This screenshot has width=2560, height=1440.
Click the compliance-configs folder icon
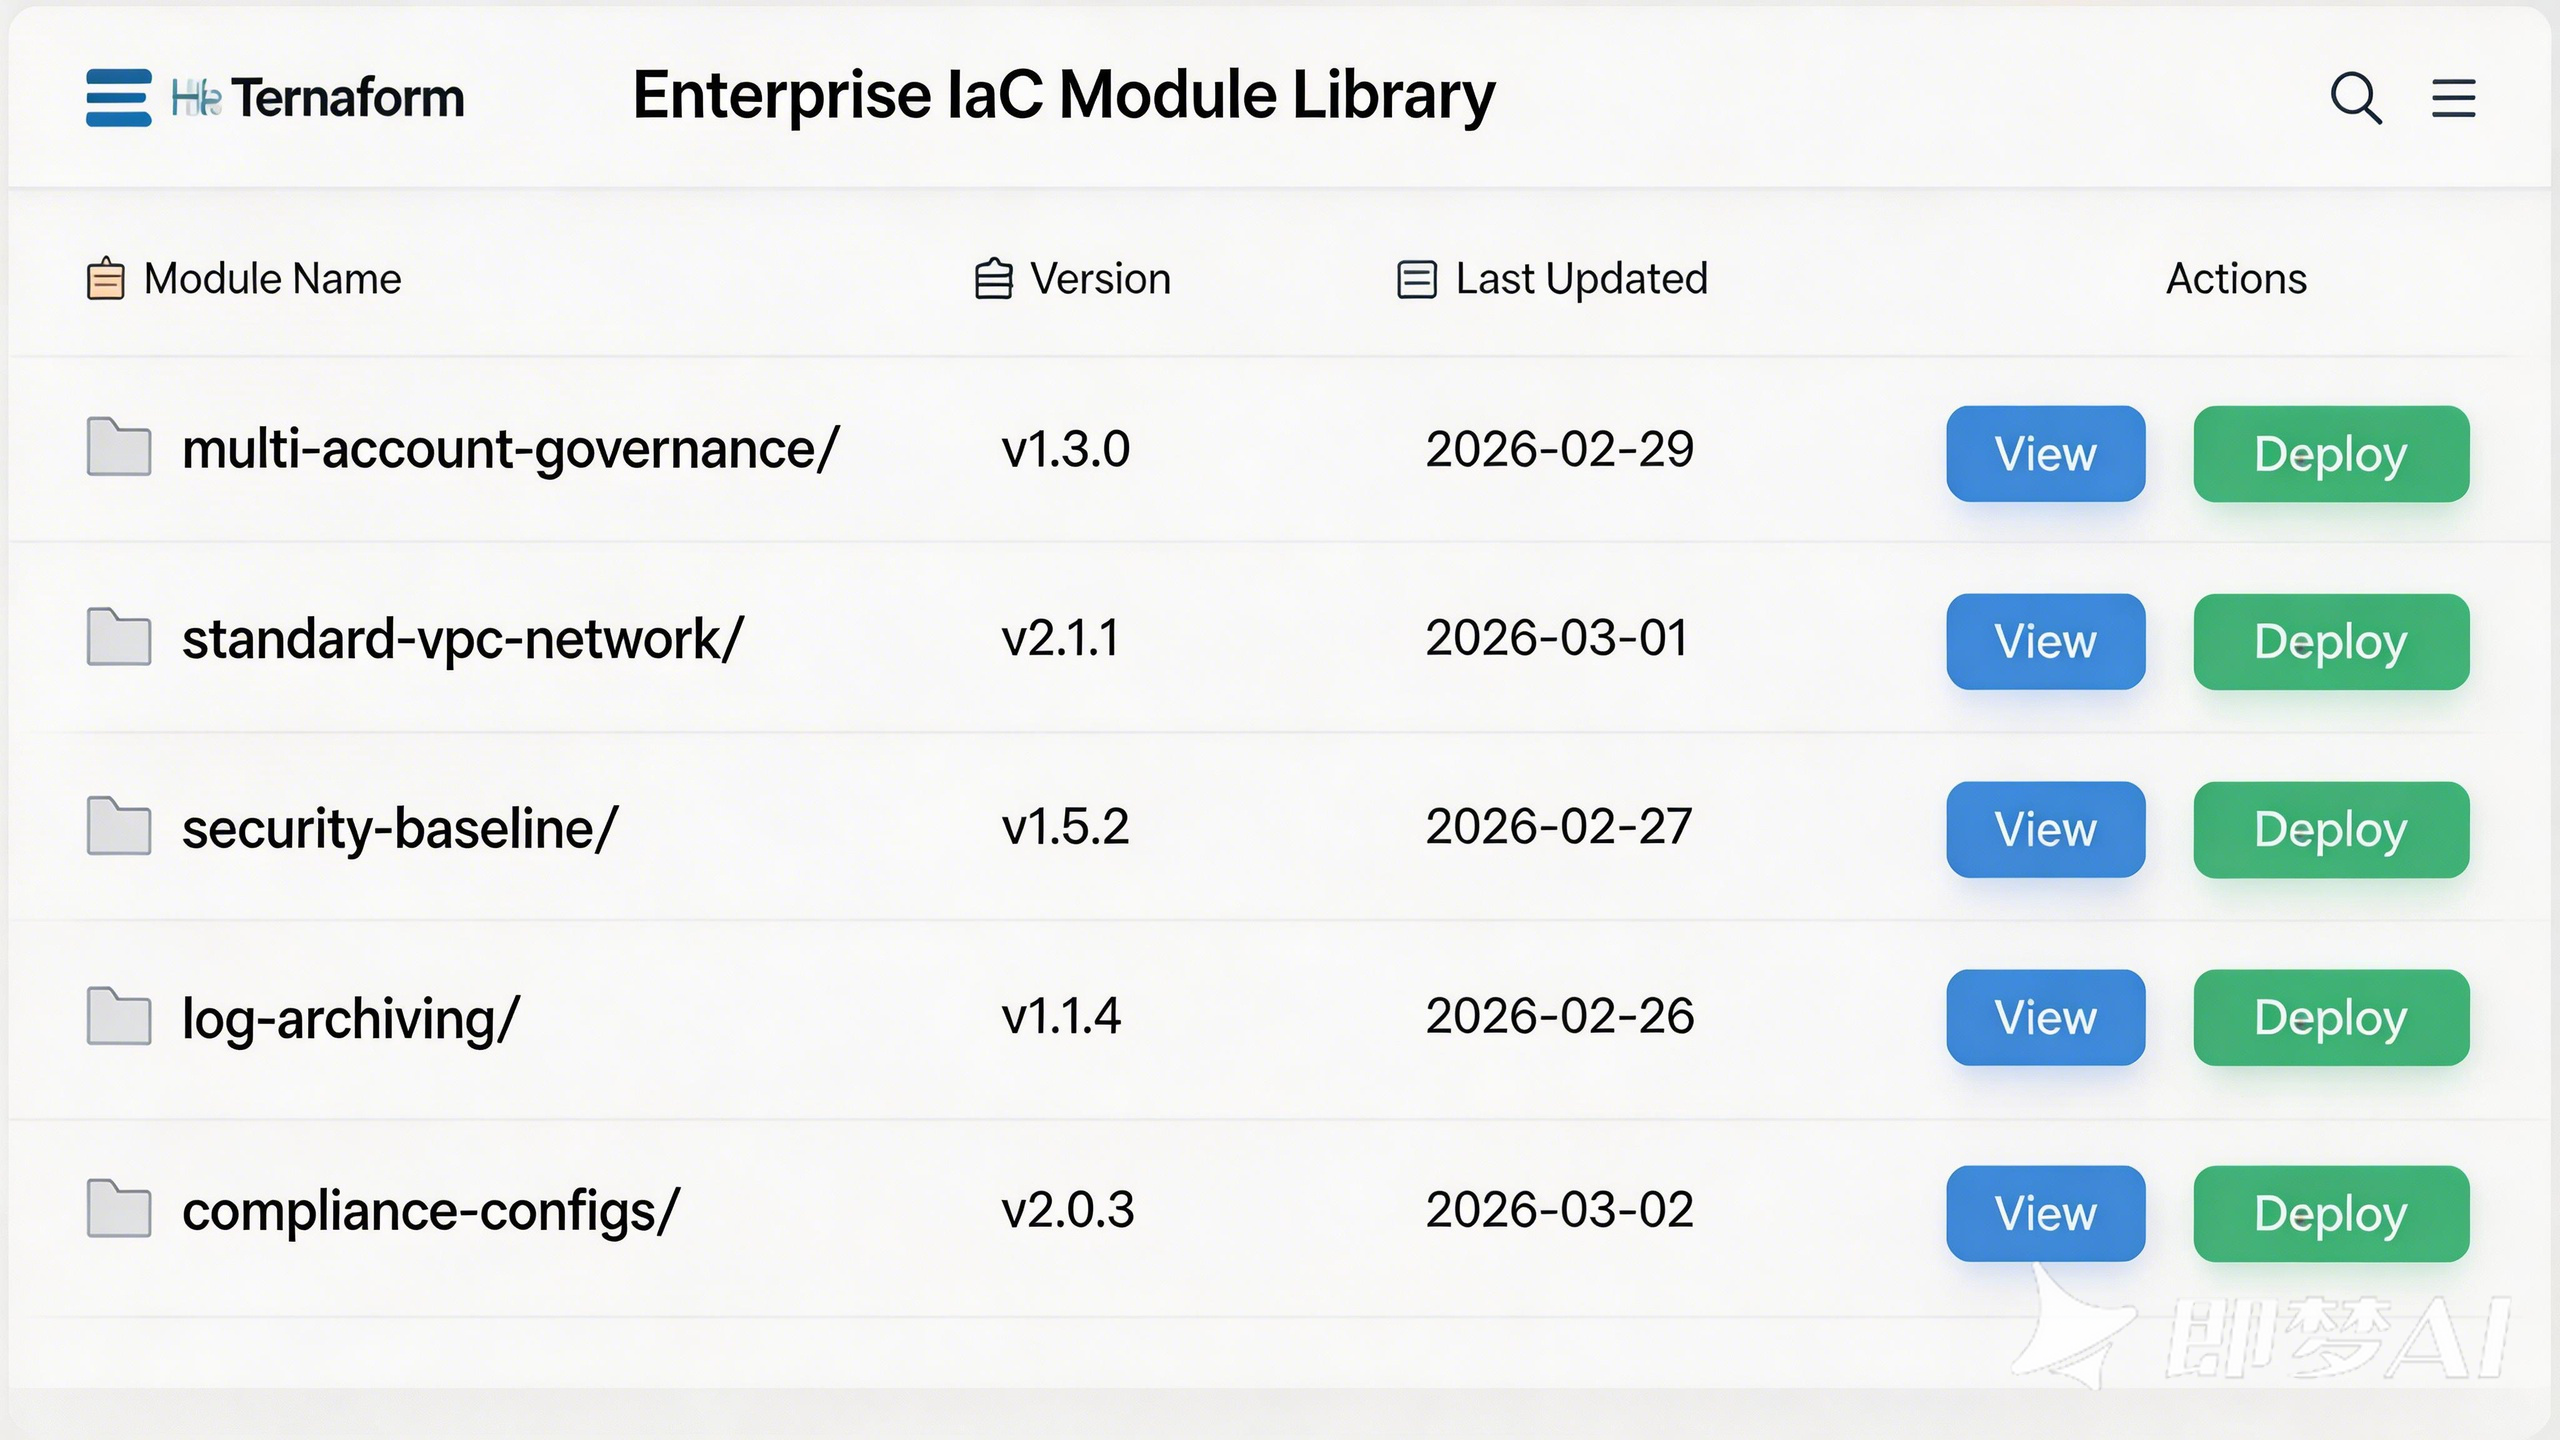coord(119,1209)
